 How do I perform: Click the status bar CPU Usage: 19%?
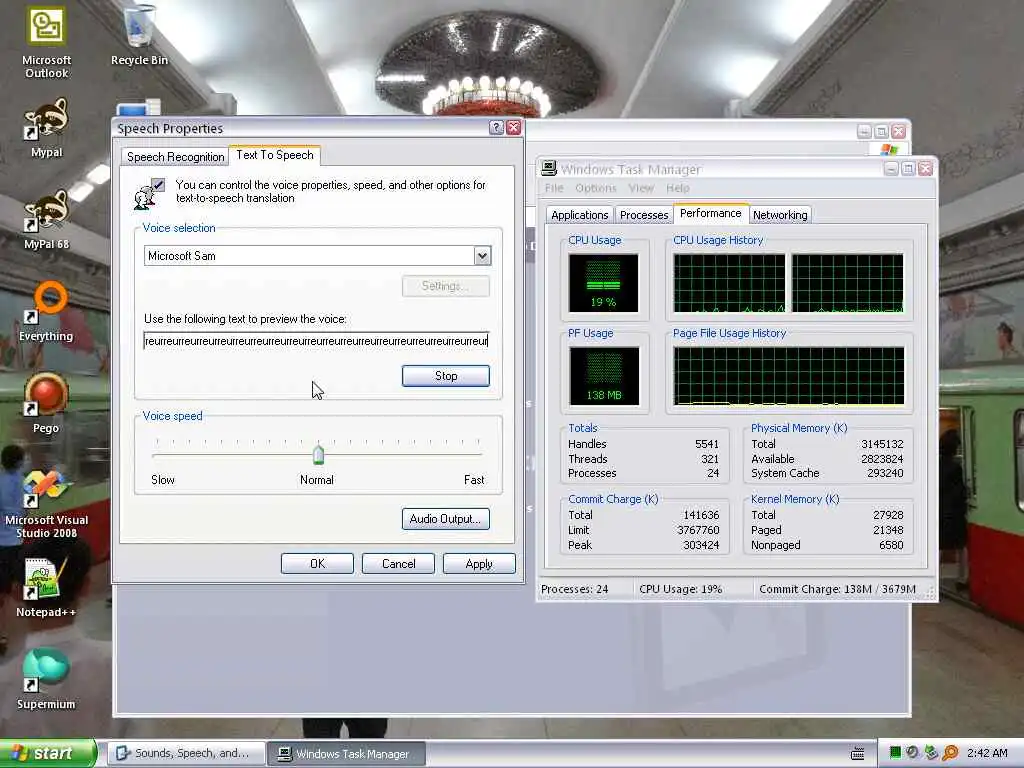pyautogui.click(x=680, y=589)
